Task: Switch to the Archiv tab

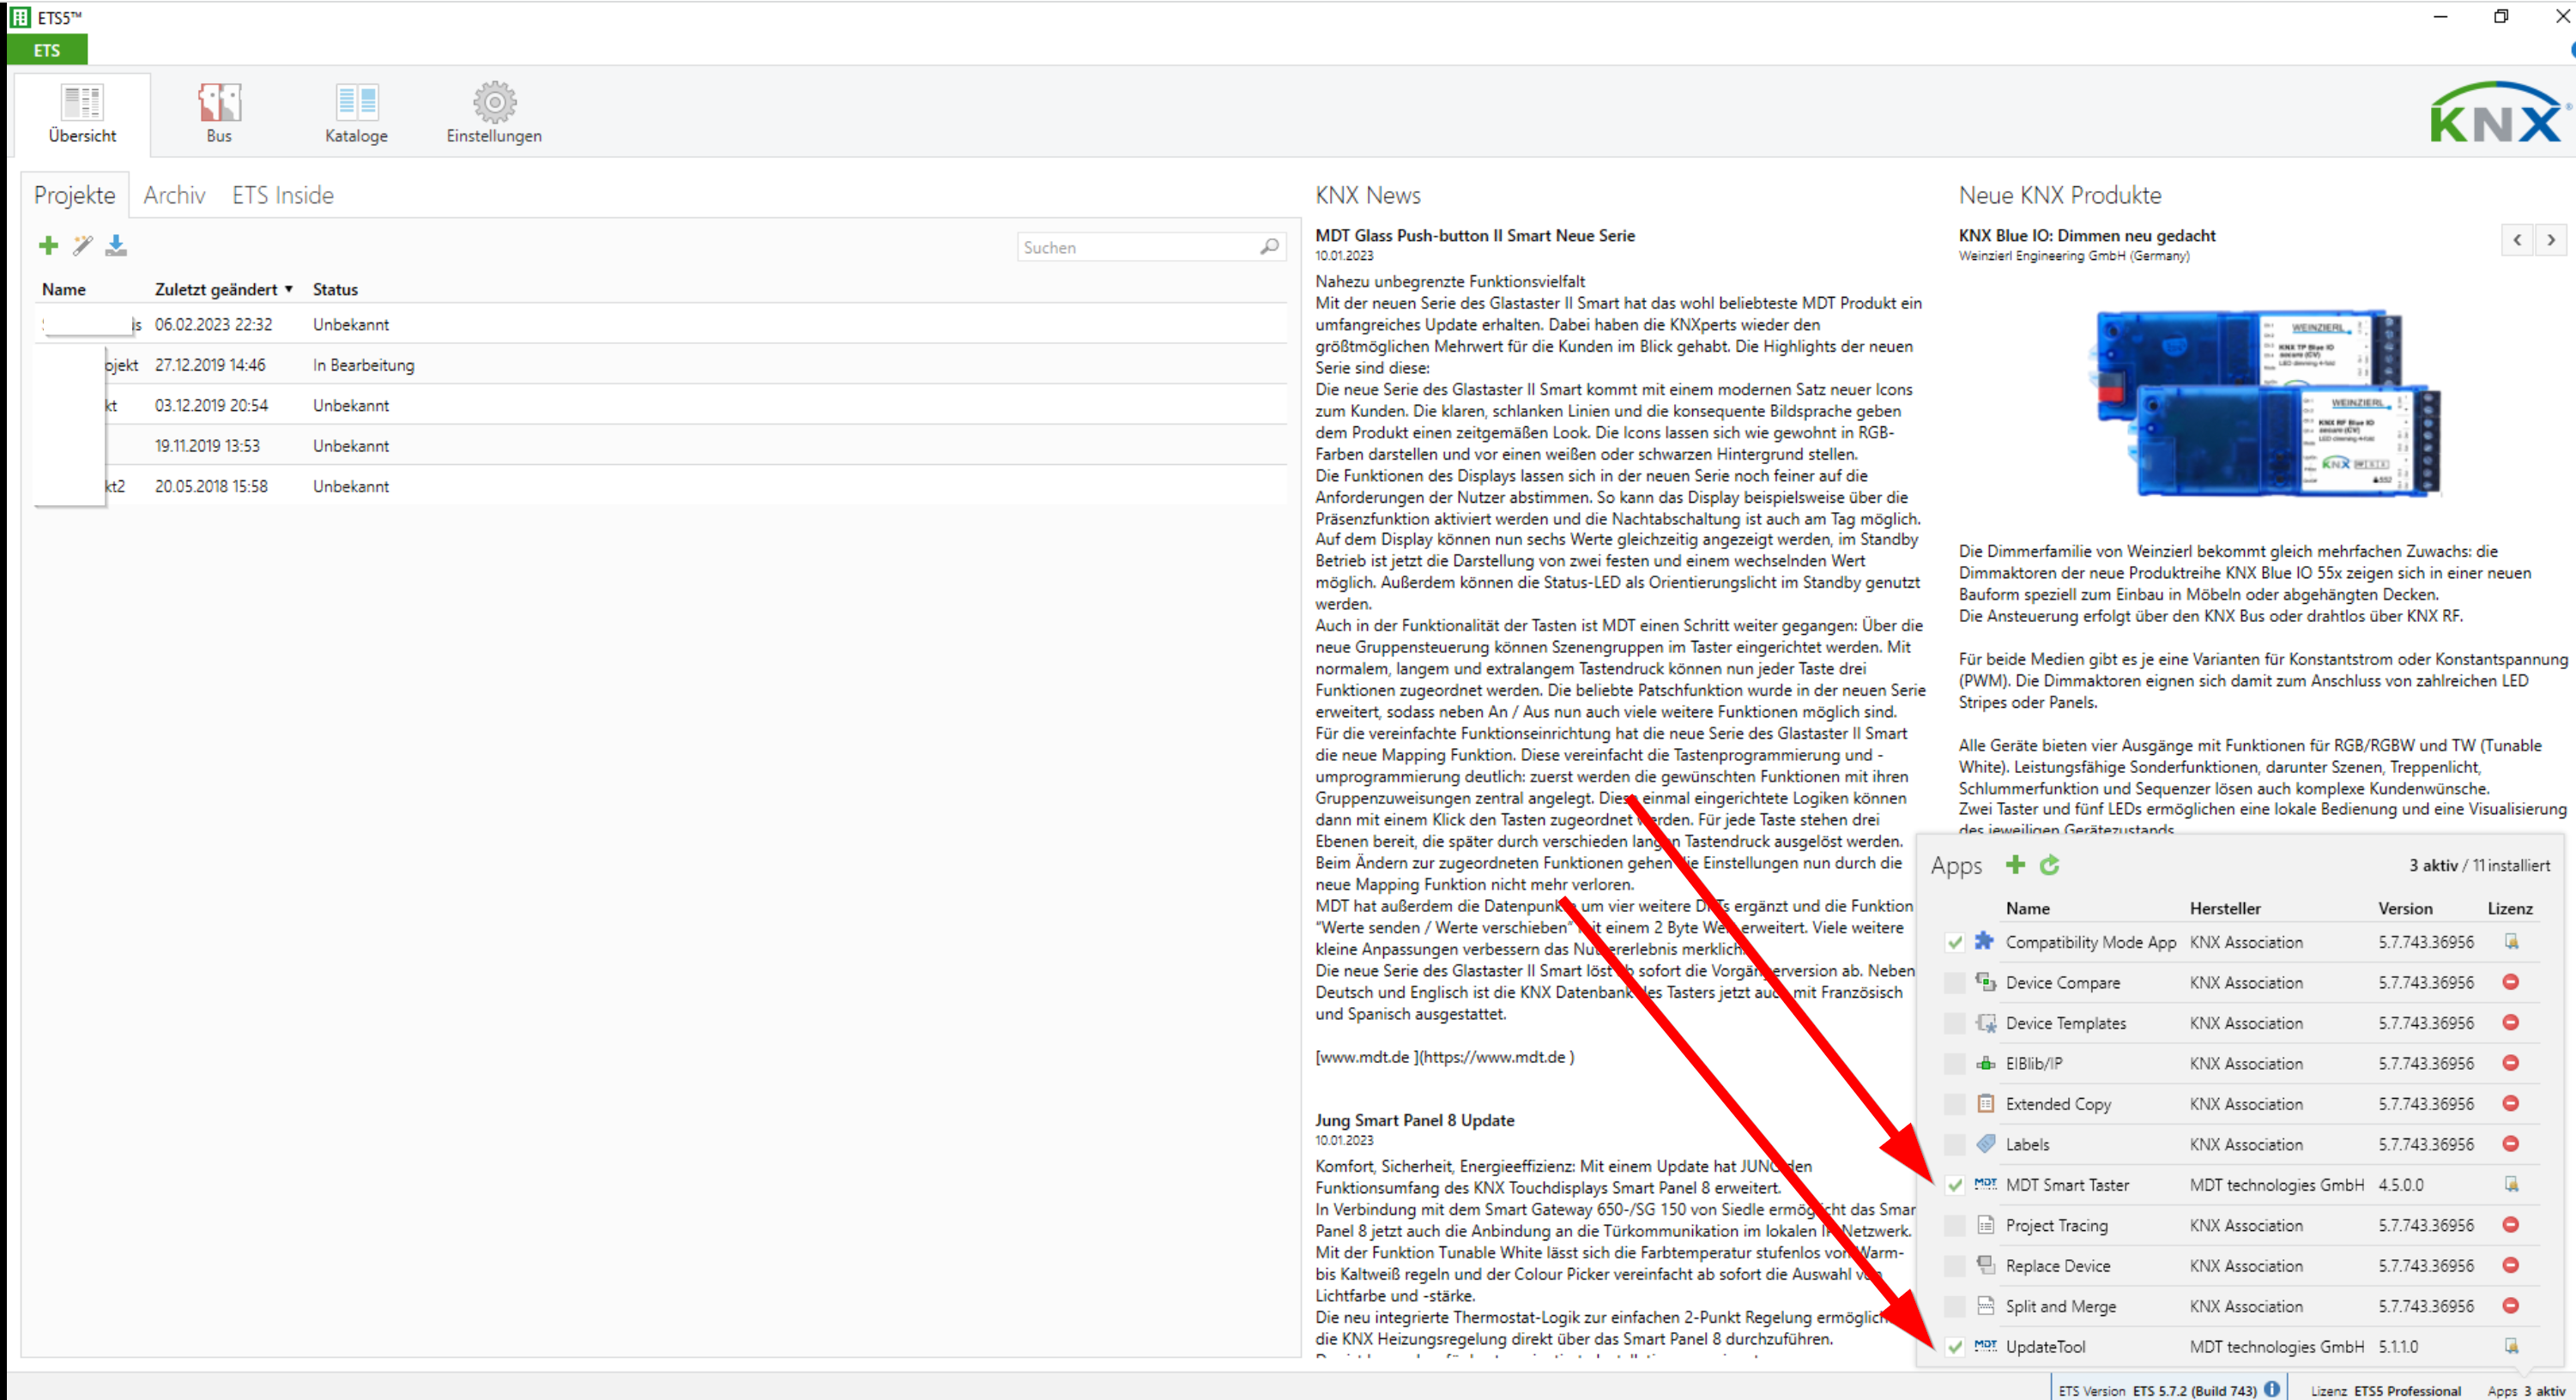Action: pyautogui.click(x=174, y=195)
